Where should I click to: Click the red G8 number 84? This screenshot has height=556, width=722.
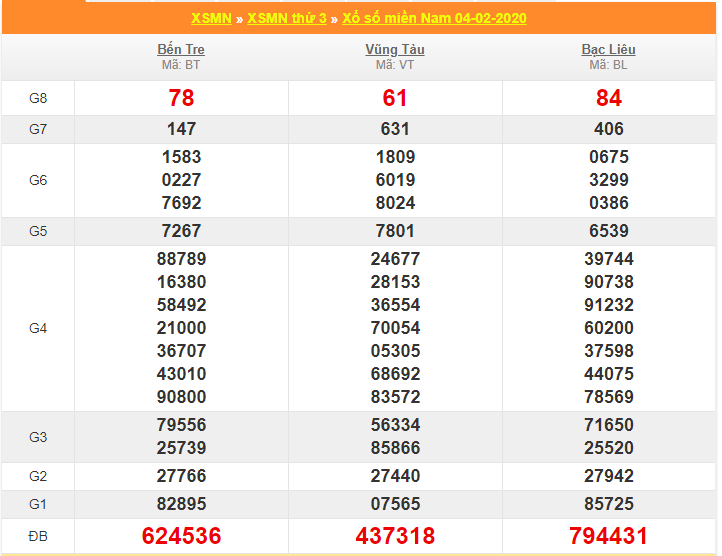coord(608,98)
